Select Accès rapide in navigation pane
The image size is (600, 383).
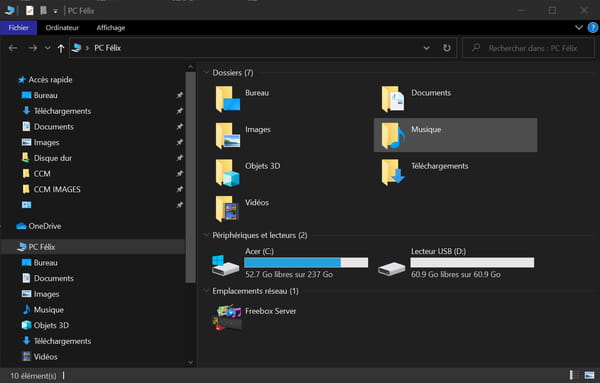click(50, 80)
